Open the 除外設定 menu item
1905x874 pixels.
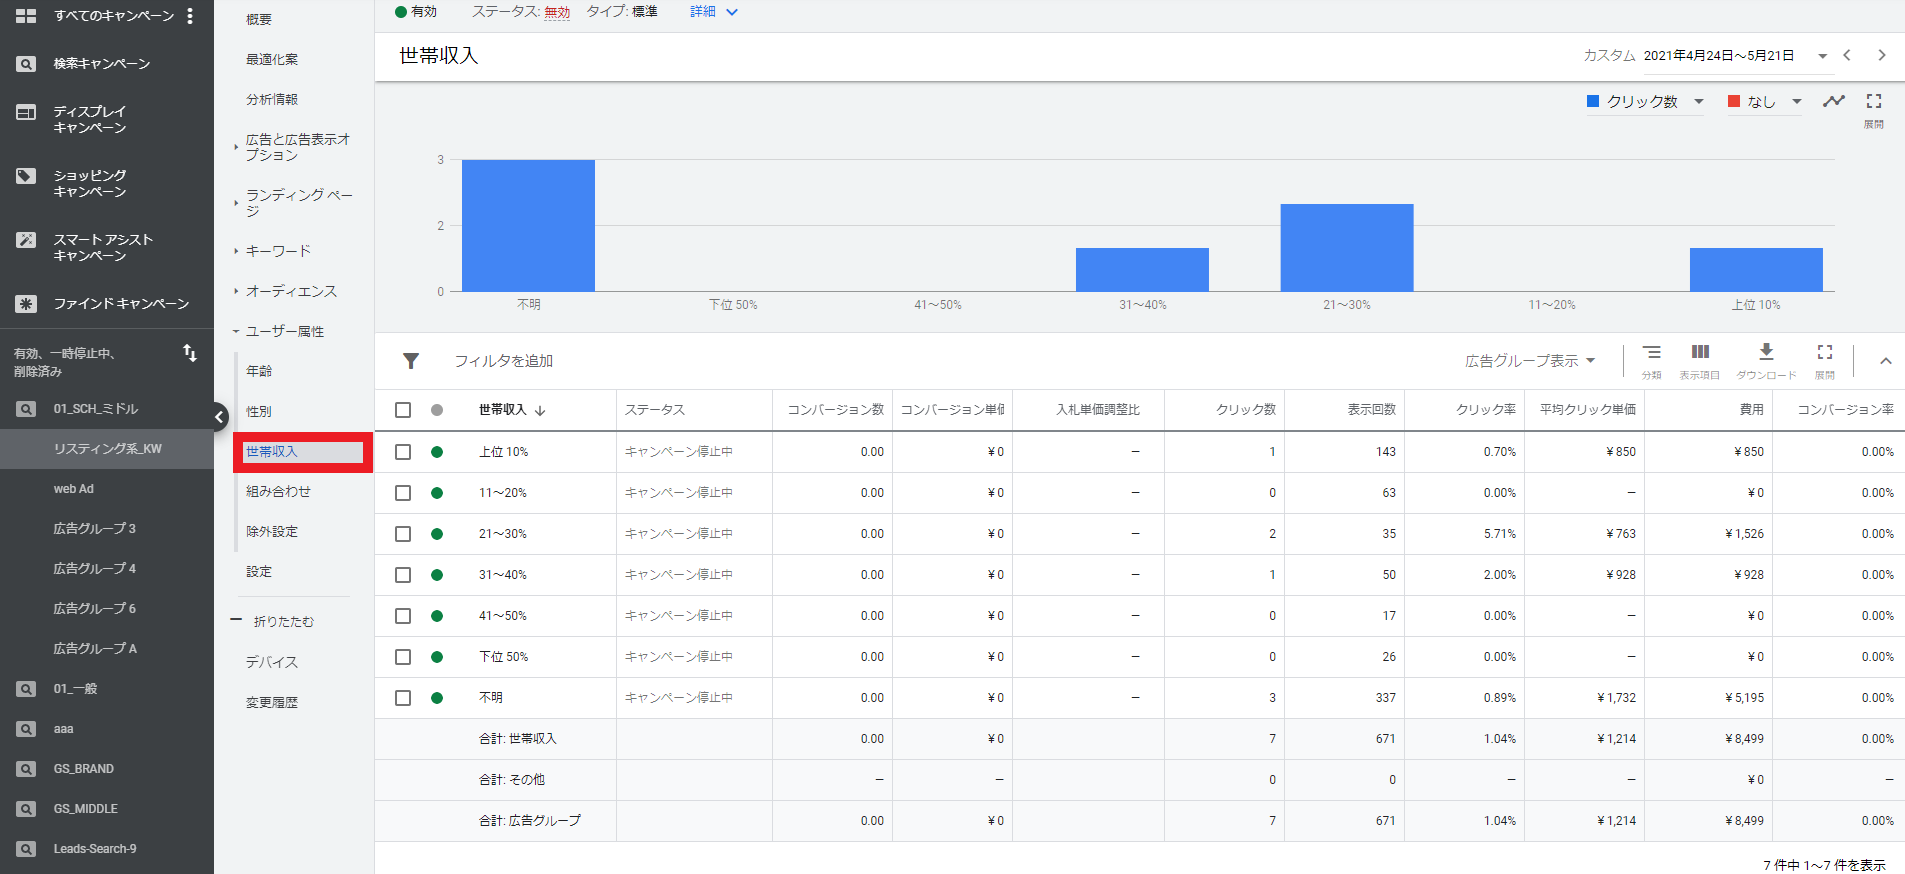pos(272,532)
